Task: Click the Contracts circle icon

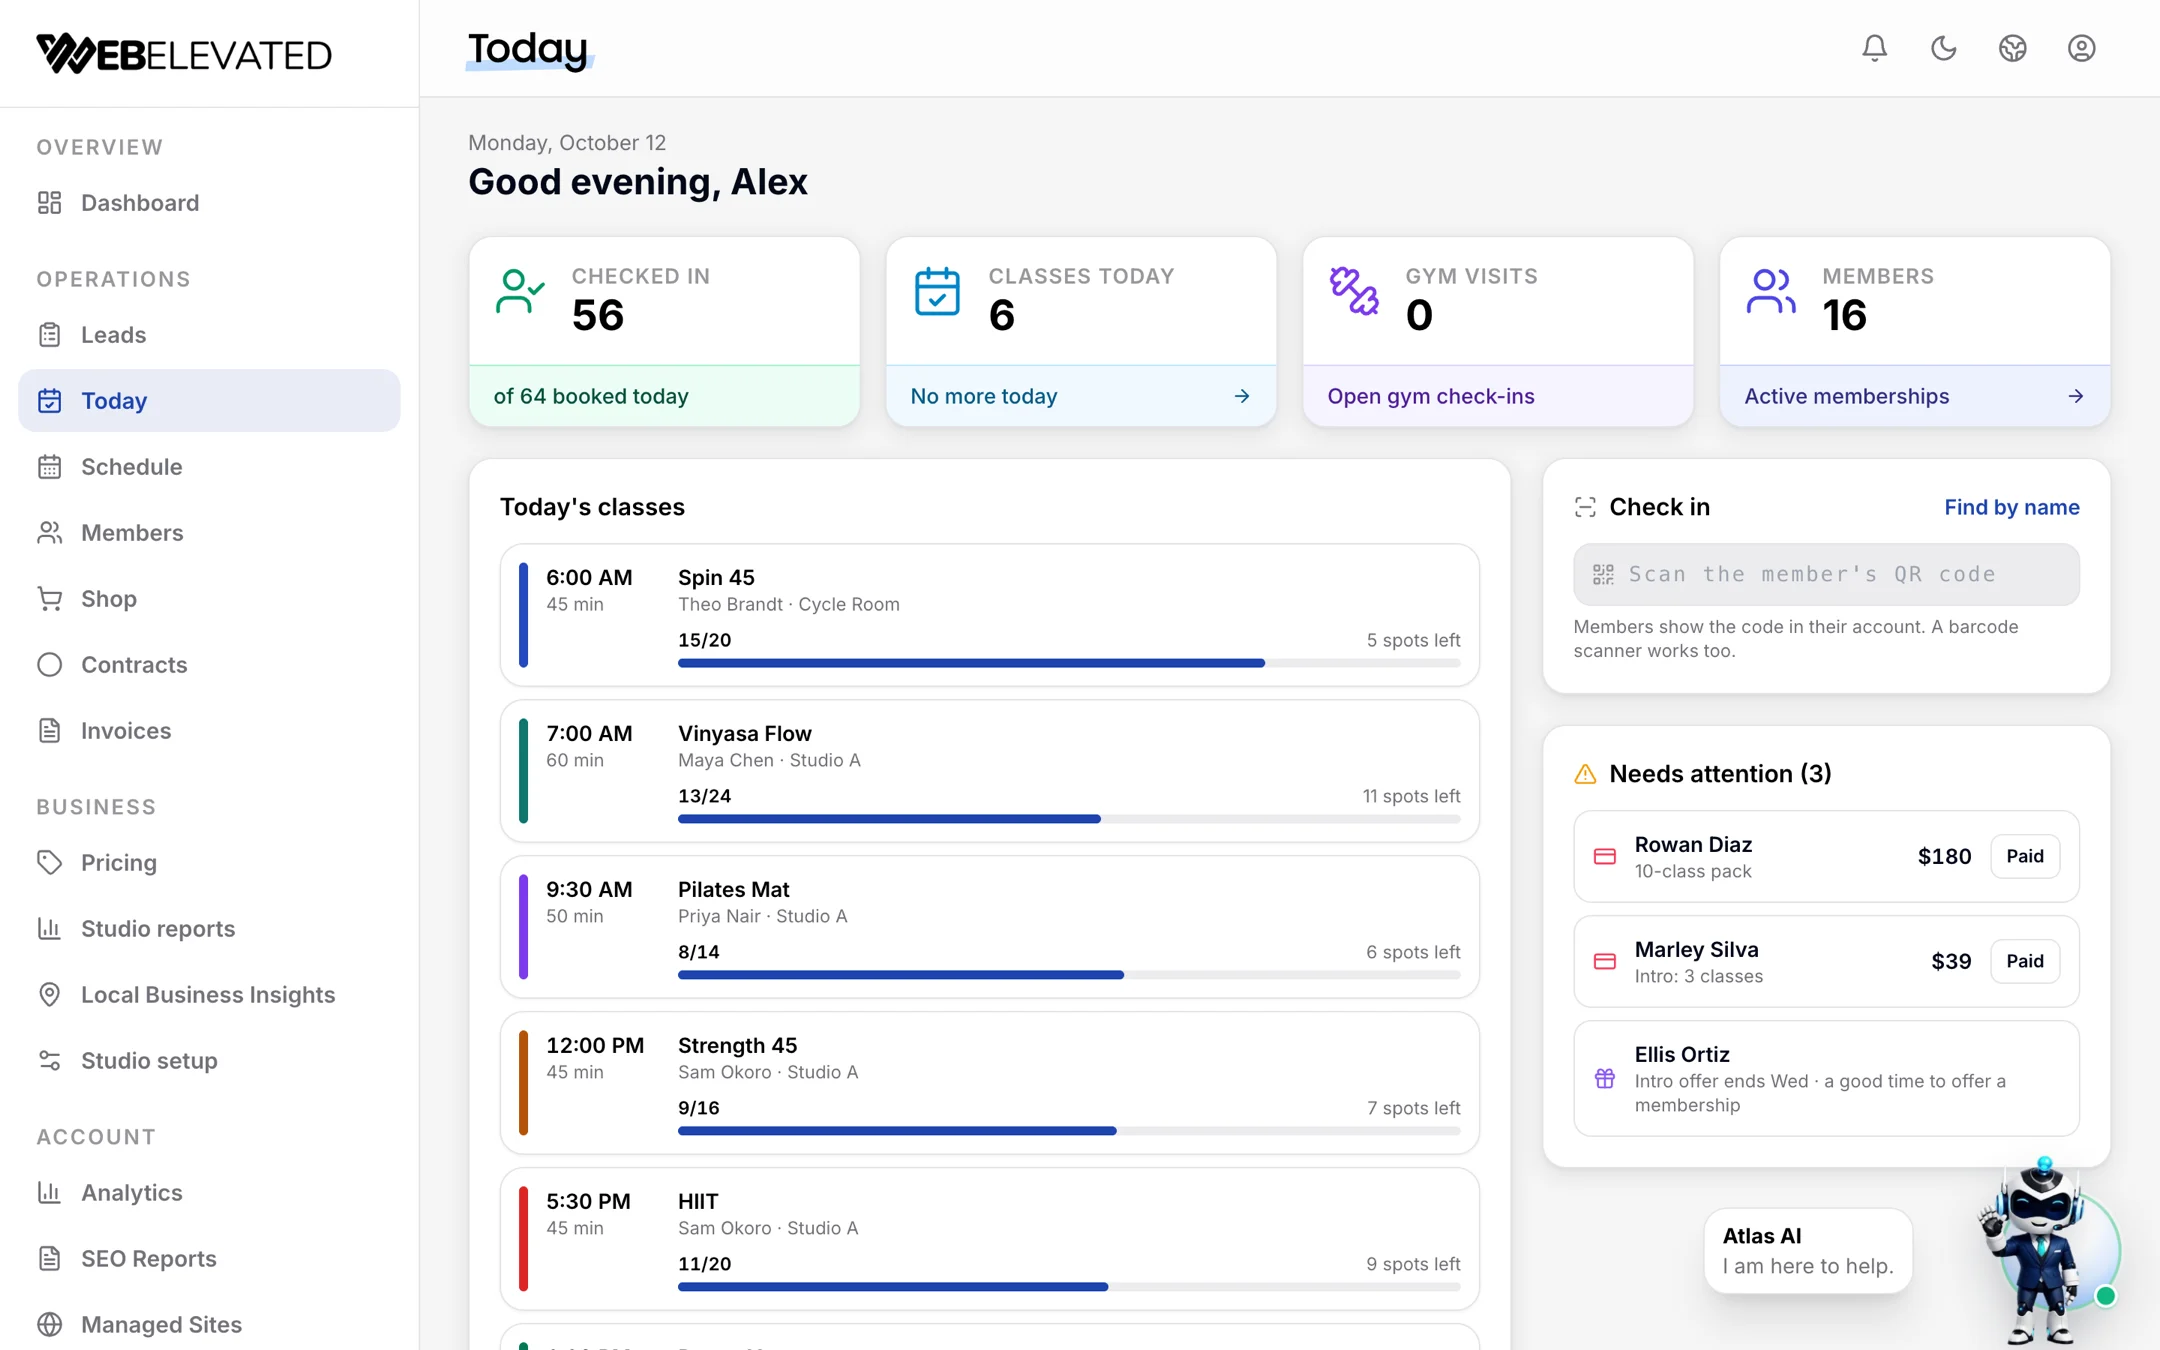Action: [x=50, y=665]
